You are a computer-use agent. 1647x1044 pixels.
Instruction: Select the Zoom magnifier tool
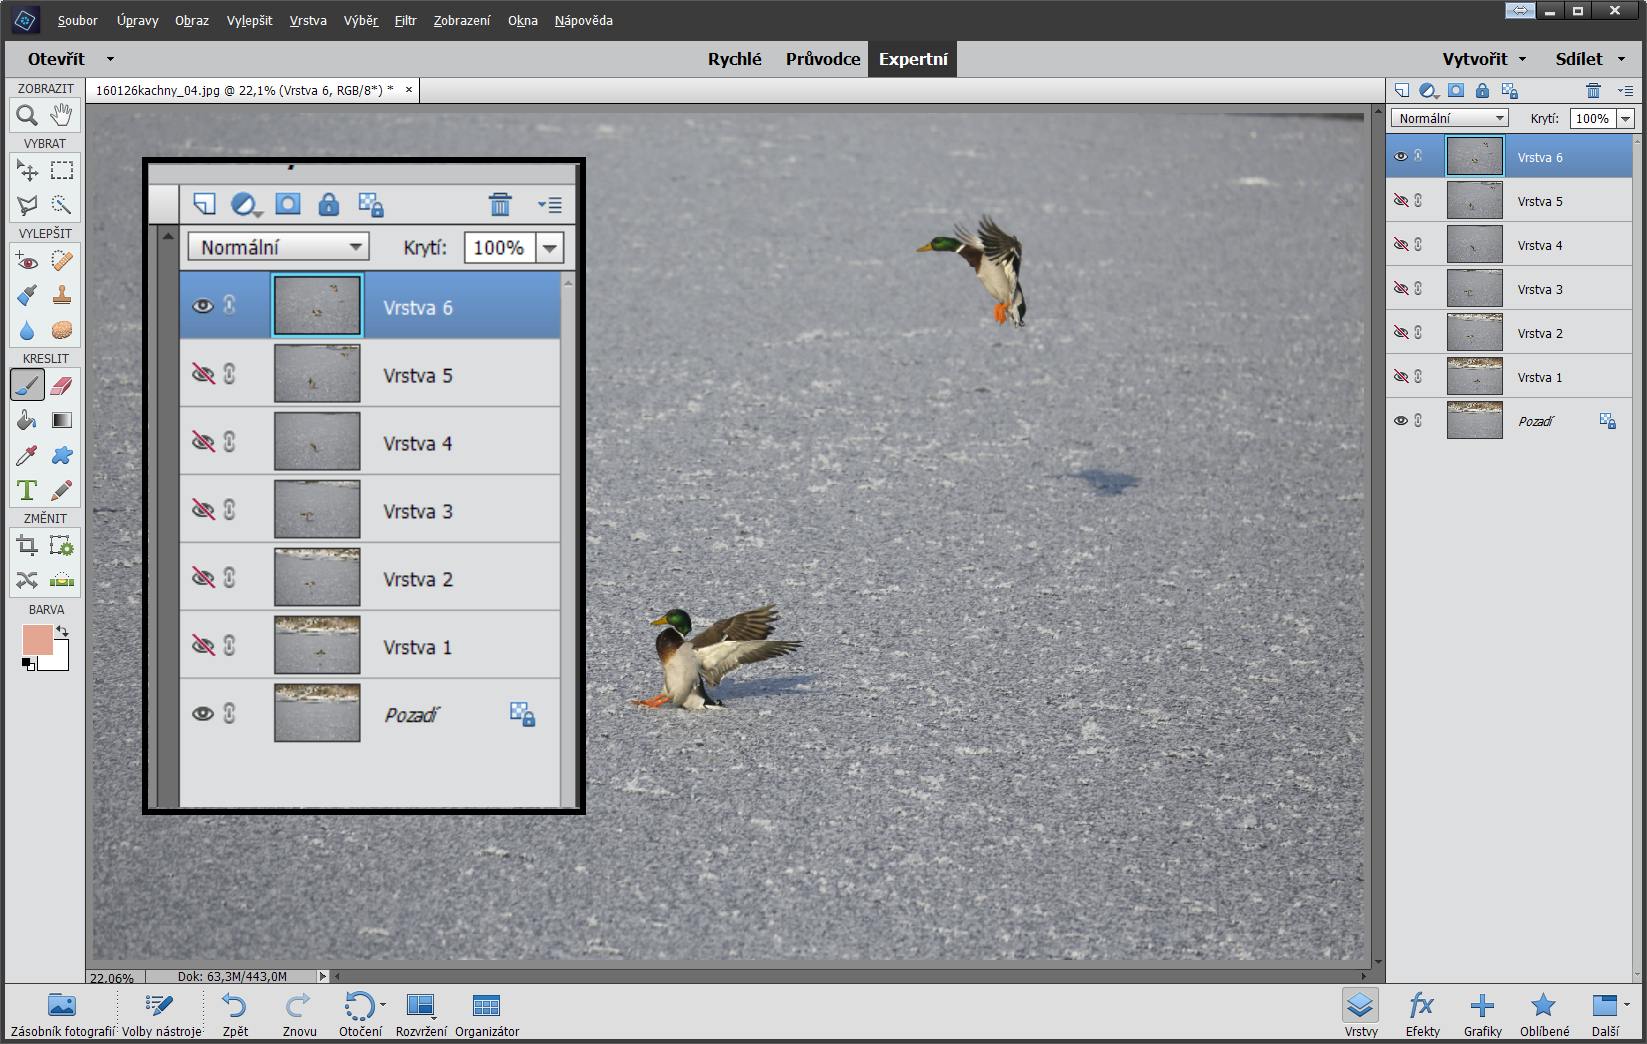pyautogui.click(x=27, y=115)
